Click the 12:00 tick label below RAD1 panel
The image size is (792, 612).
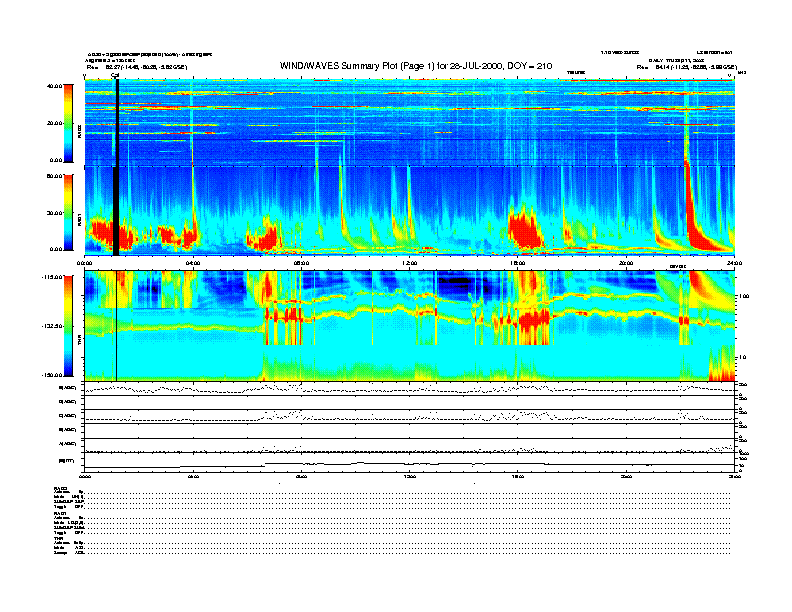click(409, 263)
